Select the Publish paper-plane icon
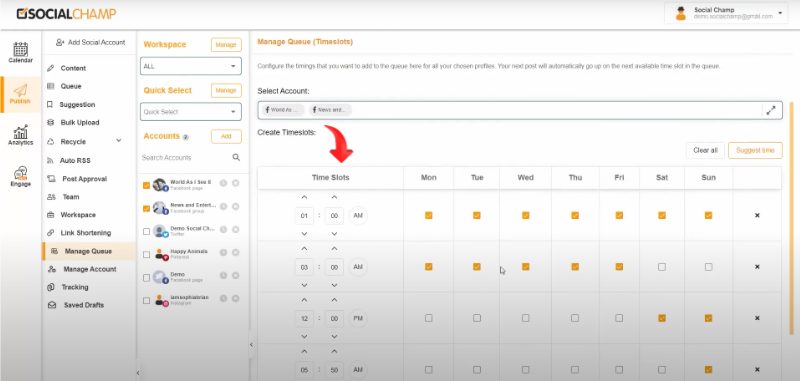This screenshot has height=381, width=800. (20, 90)
